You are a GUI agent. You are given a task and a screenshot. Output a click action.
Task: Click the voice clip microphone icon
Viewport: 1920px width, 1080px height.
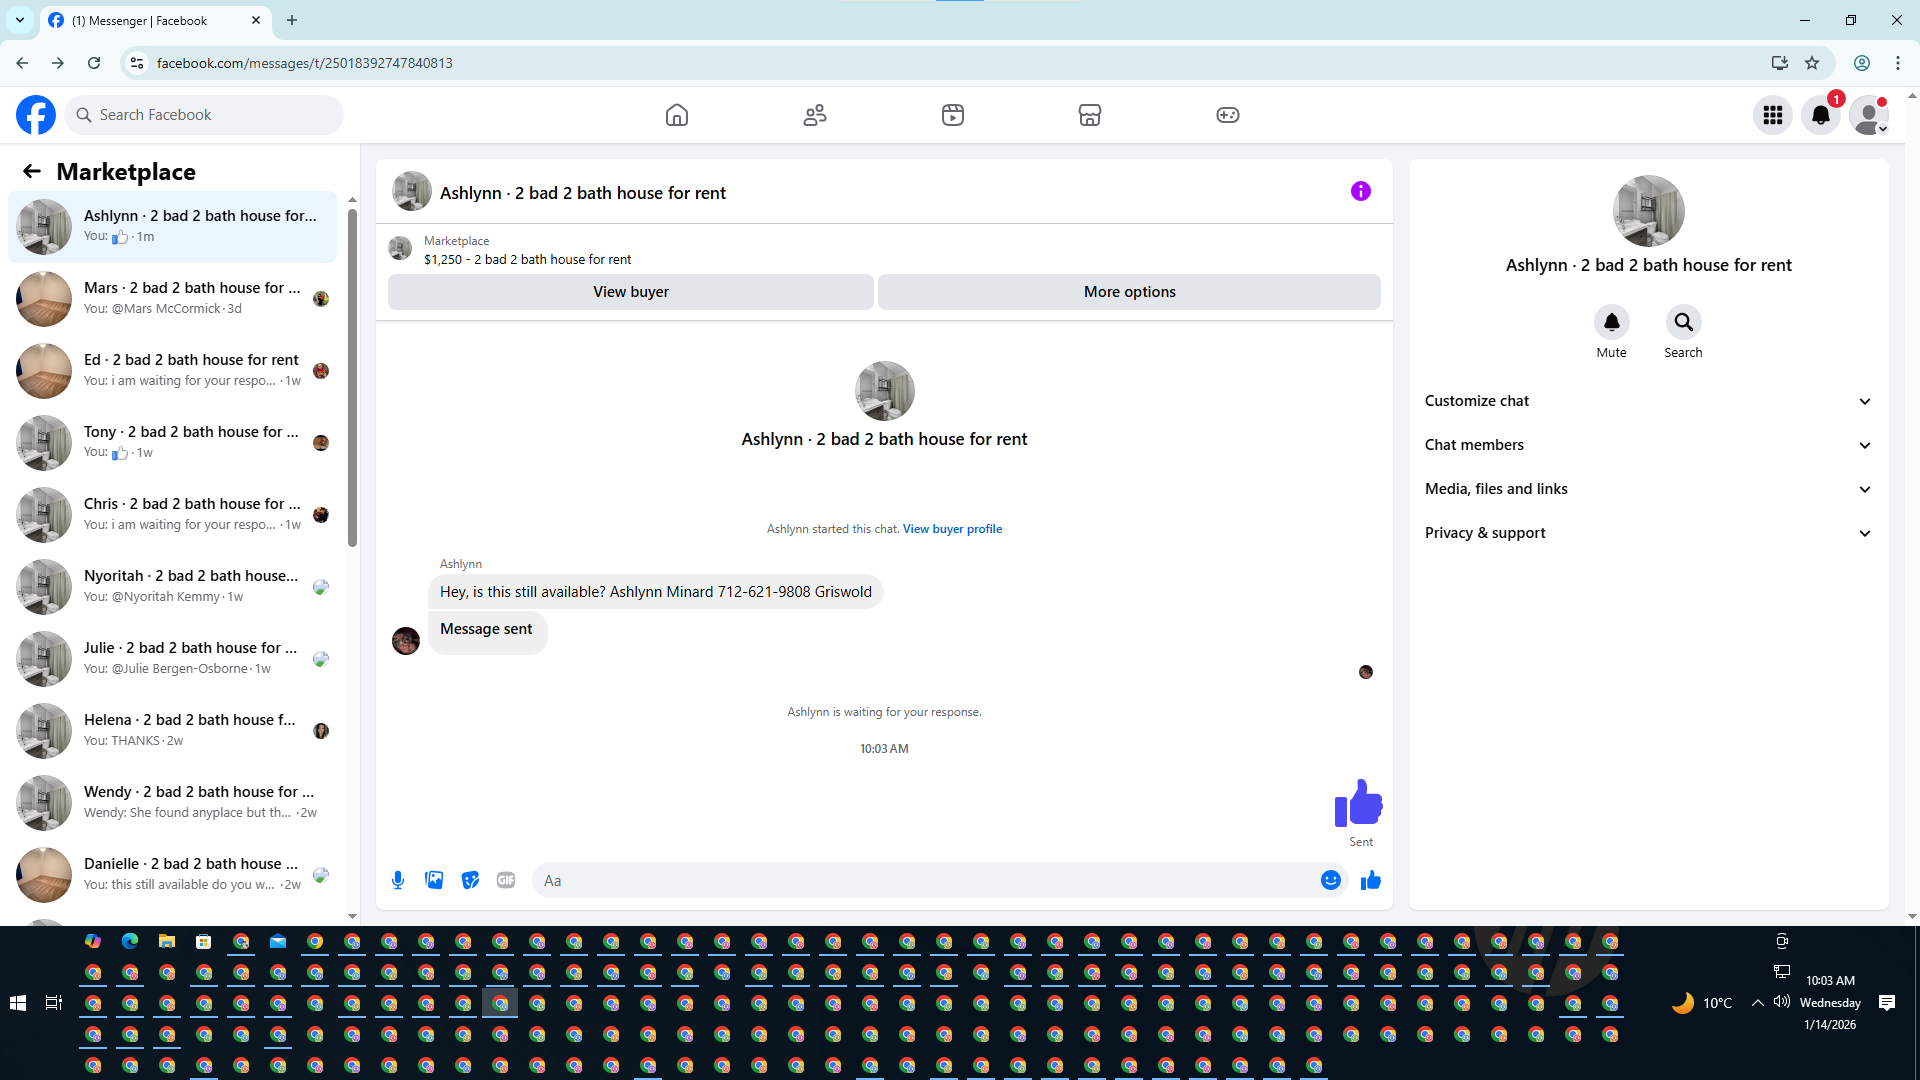click(398, 880)
